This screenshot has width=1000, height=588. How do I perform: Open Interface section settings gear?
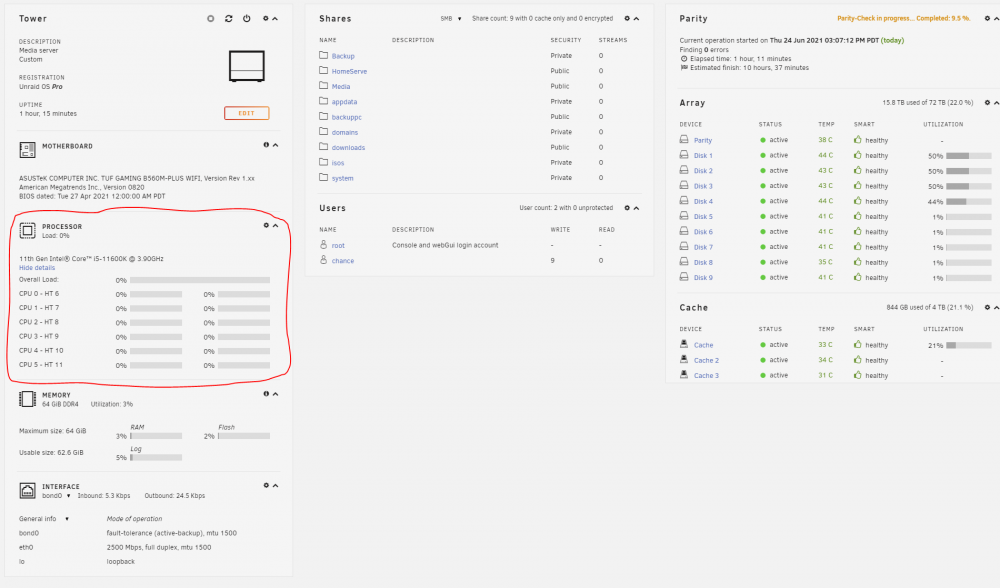coord(266,485)
